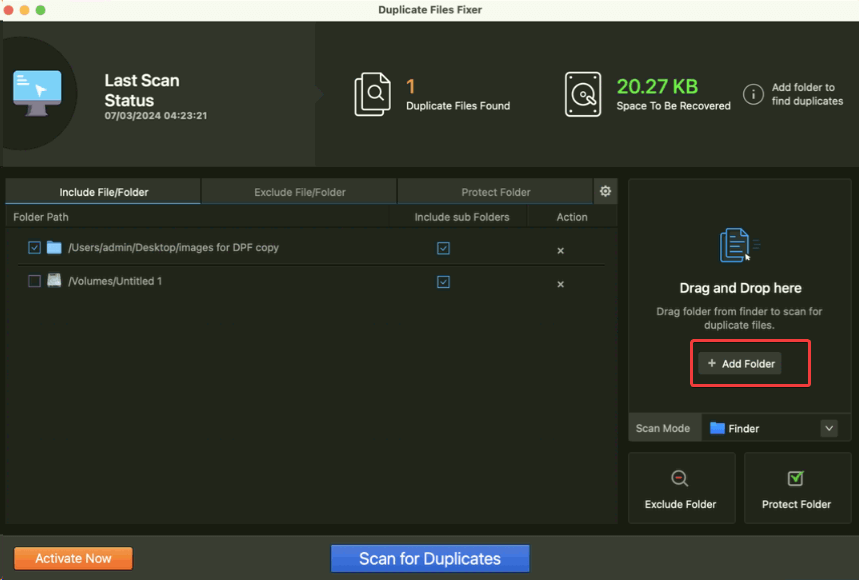Viewport: 859px width, 580px height.
Task: Select the /Users/admin/Desktop/images for DPF copy path
Action: click(x=173, y=248)
